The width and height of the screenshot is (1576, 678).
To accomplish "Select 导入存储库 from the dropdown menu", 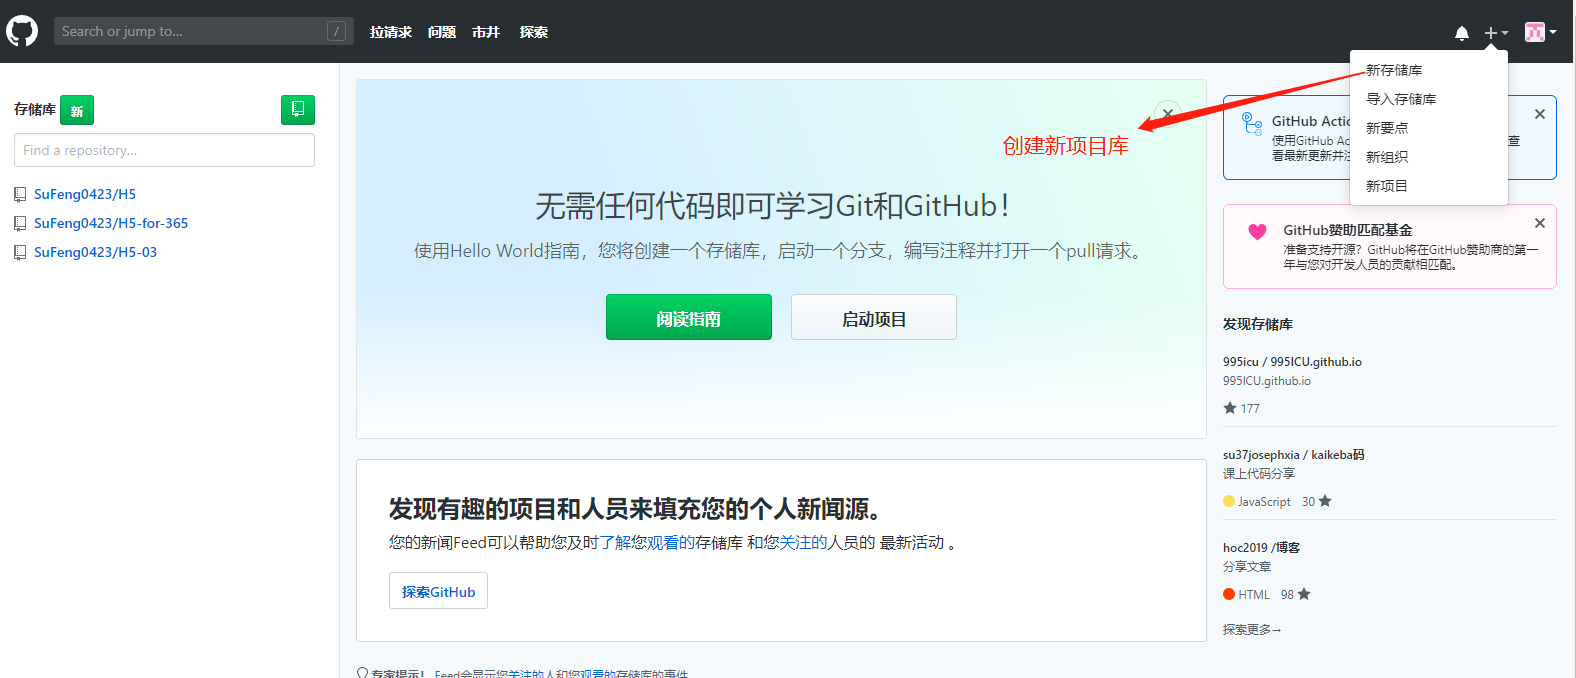I will (1401, 99).
